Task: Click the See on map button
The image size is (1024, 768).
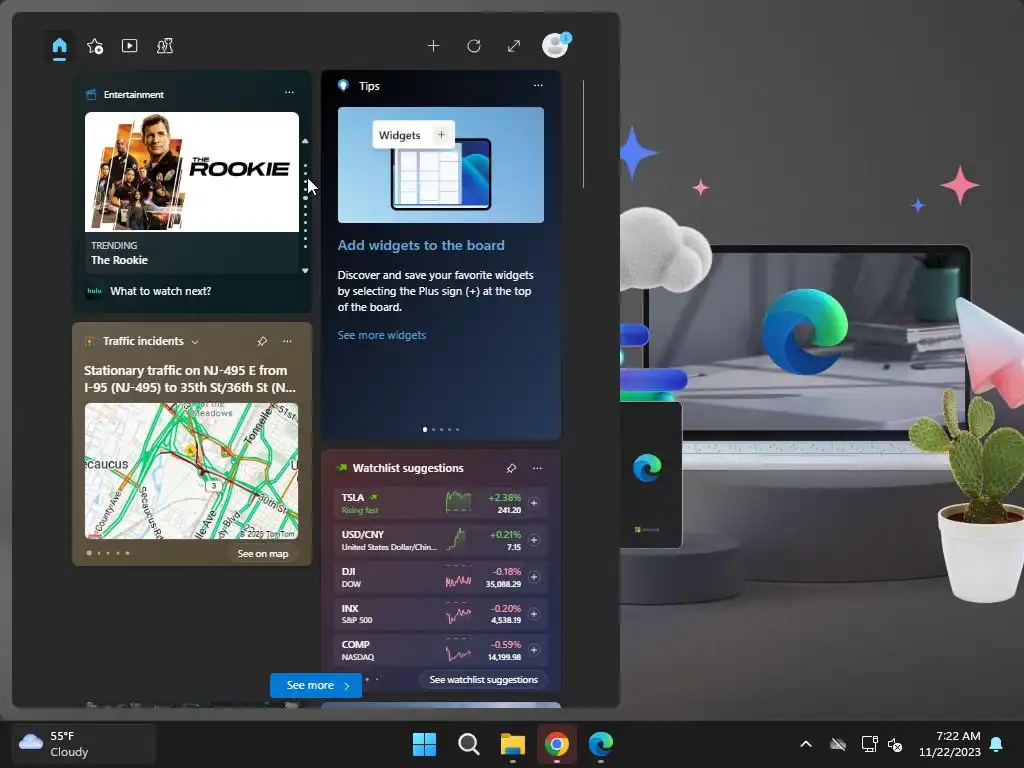Action: pyautogui.click(x=263, y=554)
